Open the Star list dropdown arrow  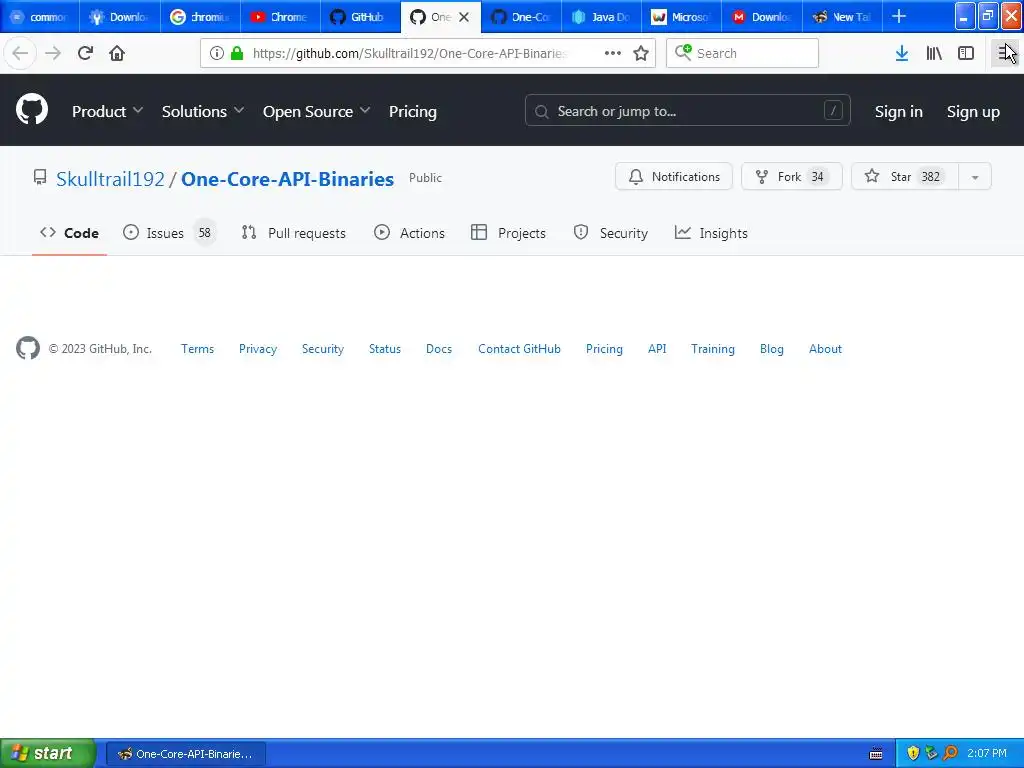[975, 176]
